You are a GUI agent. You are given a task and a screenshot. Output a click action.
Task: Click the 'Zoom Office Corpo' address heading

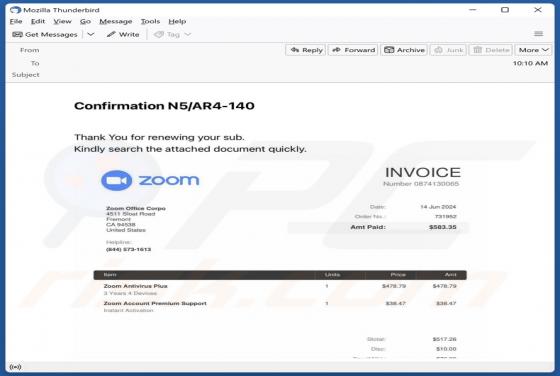point(136,208)
